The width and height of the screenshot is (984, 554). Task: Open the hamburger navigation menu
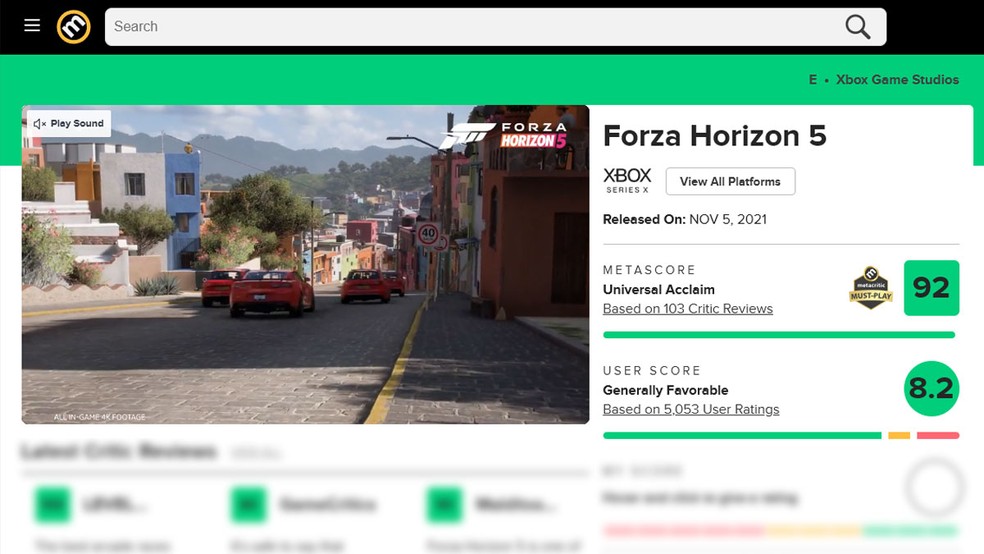pos(32,25)
